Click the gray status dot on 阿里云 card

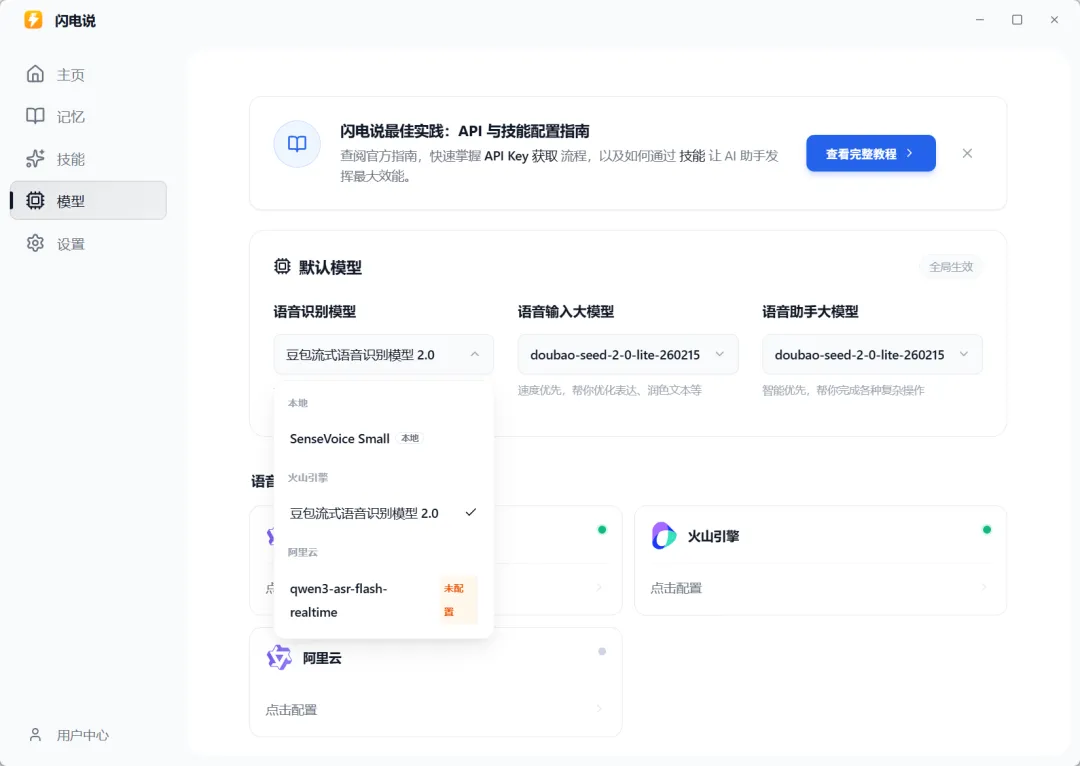[602, 652]
